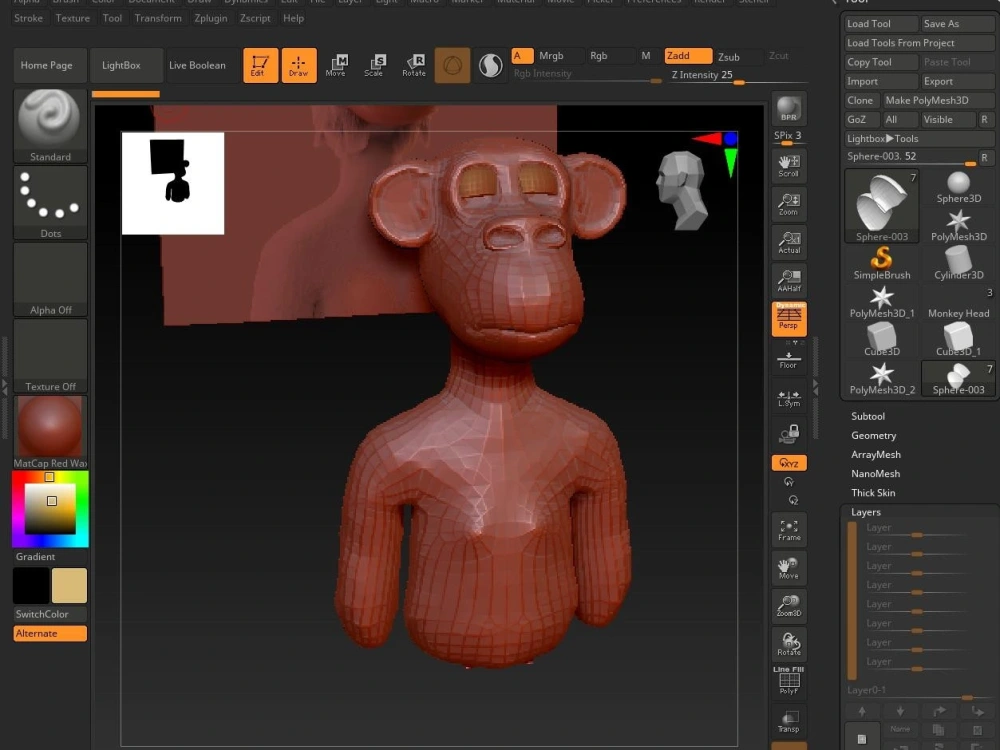The image size is (1000, 750).
Task: Toggle XYZ rotation mode
Action: 789,463
